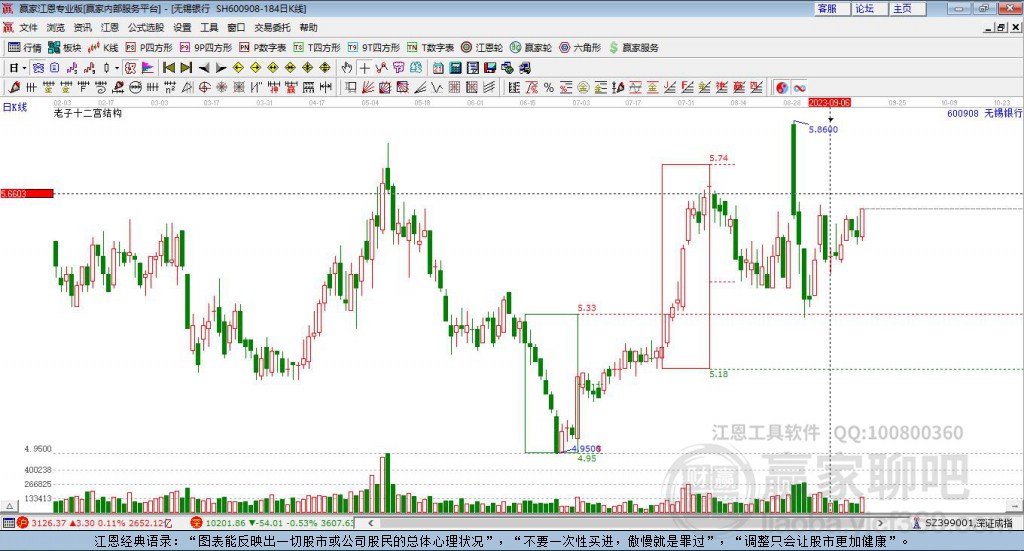Expand the candlestick style dropdown arrow
Image resolution: width=1024 pixels, height=551 pixels.
point(117,68)
